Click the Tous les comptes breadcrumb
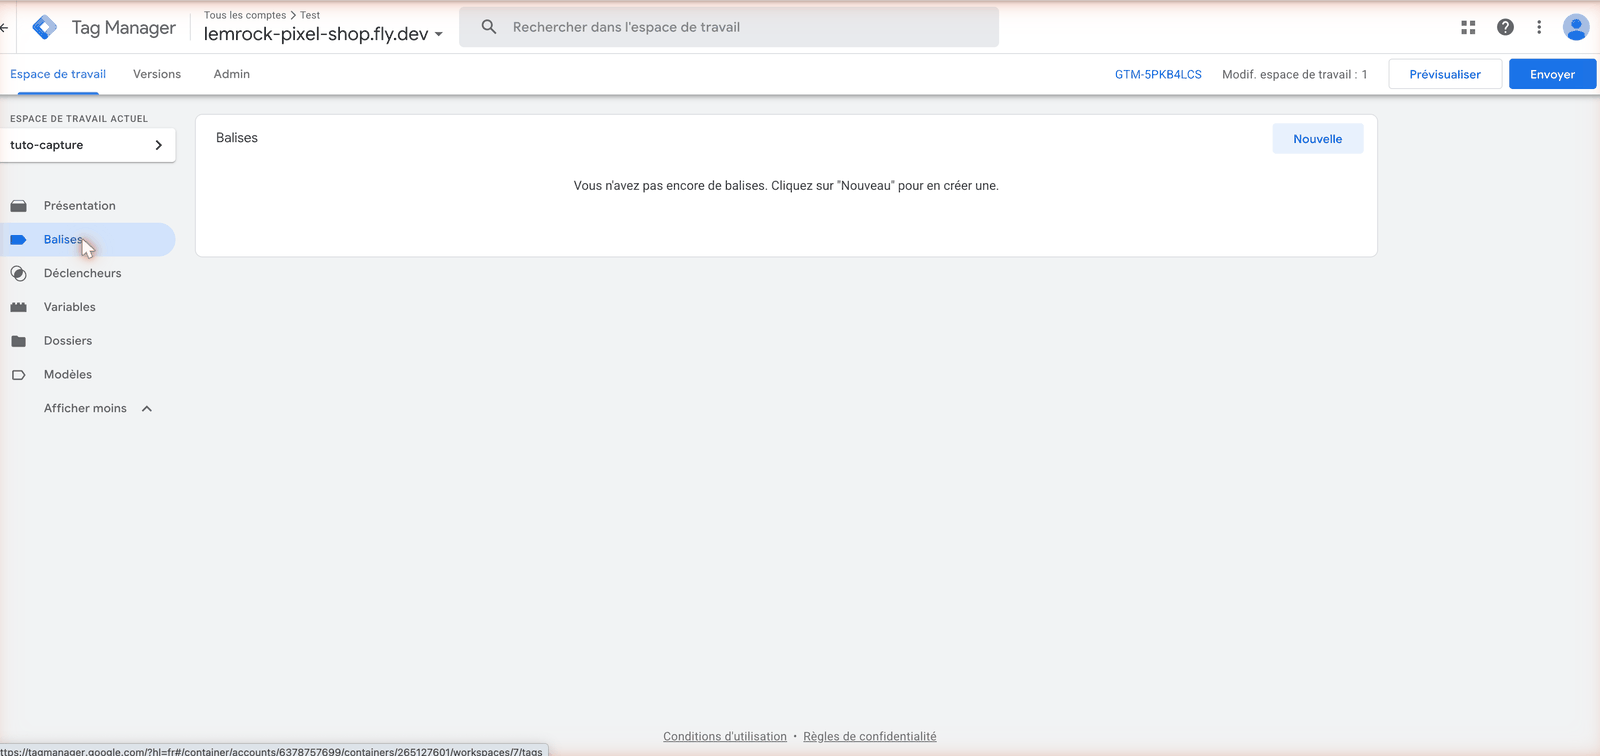The width and height of the screenshot is (1600, 756). (245, 15)
